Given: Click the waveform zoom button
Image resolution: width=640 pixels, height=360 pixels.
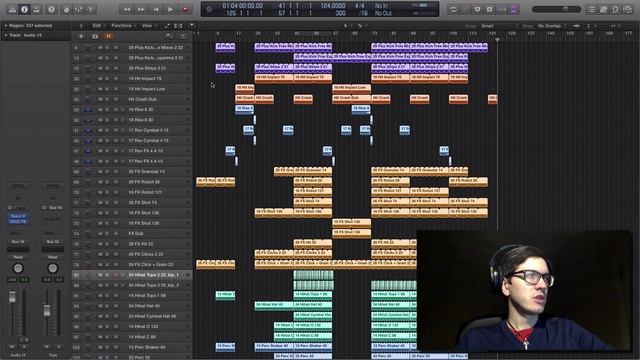Looking at the screenshot, I should (576, 26).
